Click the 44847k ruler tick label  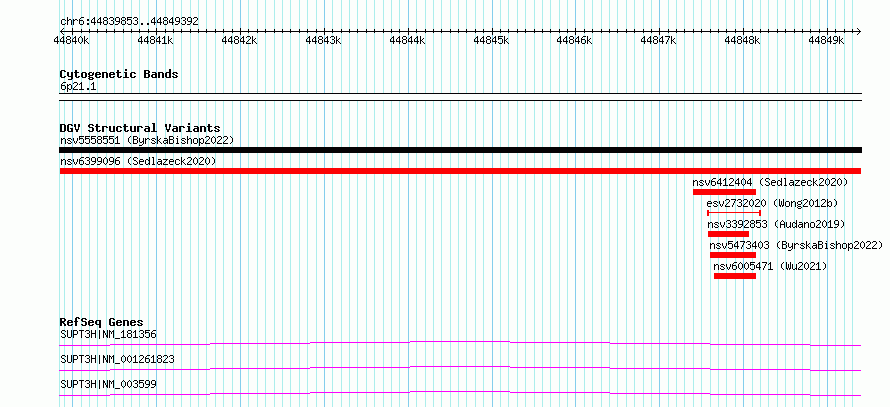tap(658, 40)
